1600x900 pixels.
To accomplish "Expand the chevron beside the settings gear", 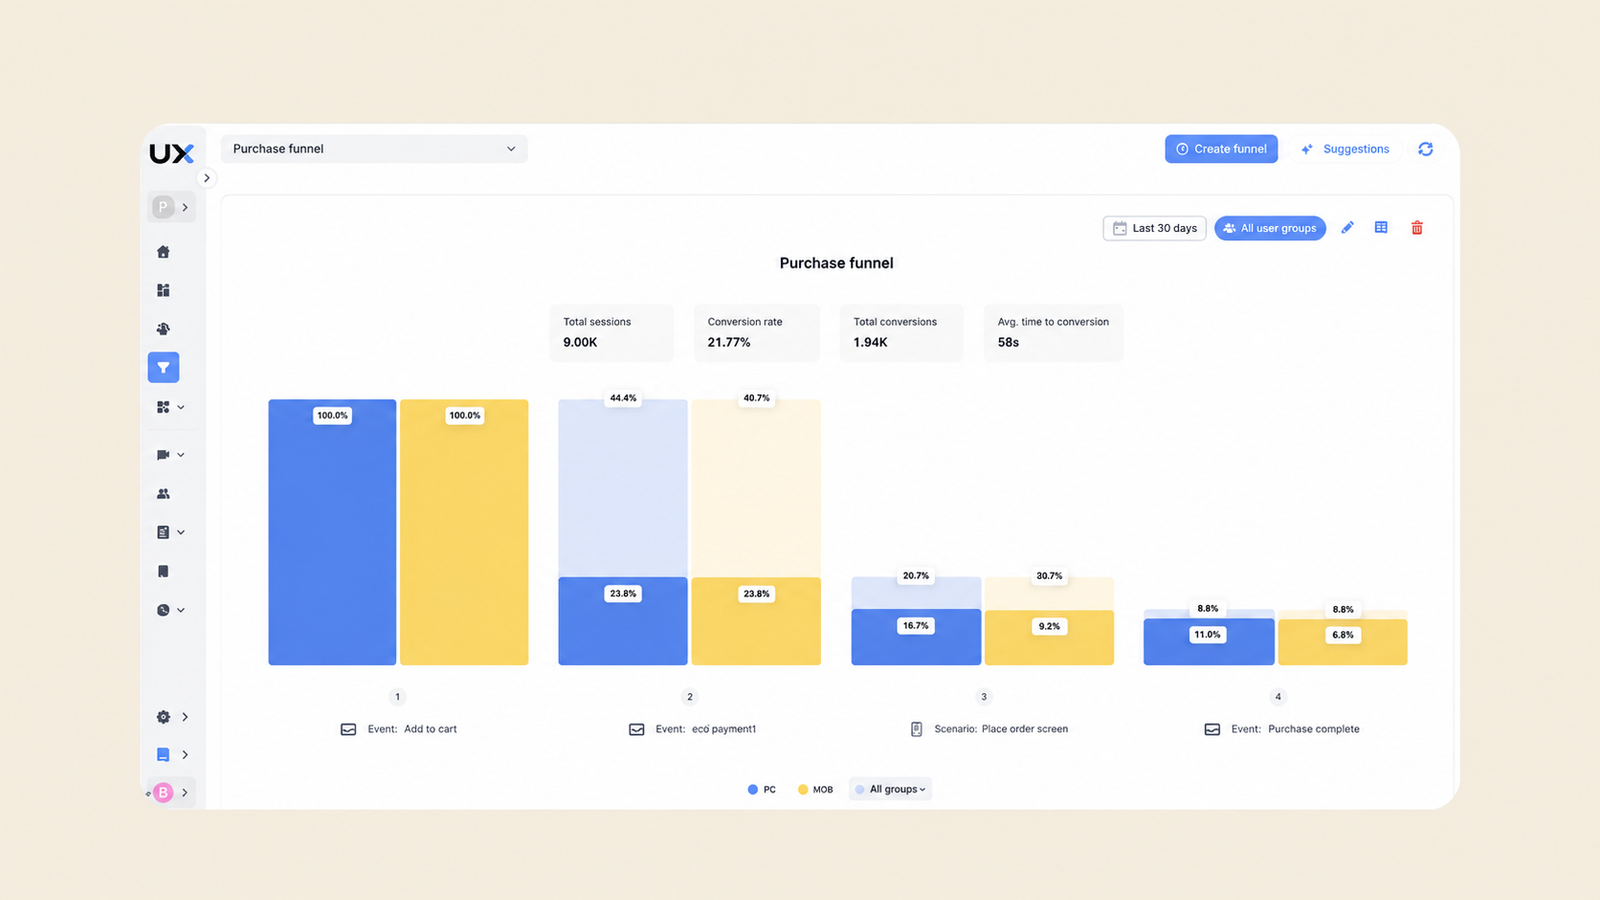I will (185, 717).
